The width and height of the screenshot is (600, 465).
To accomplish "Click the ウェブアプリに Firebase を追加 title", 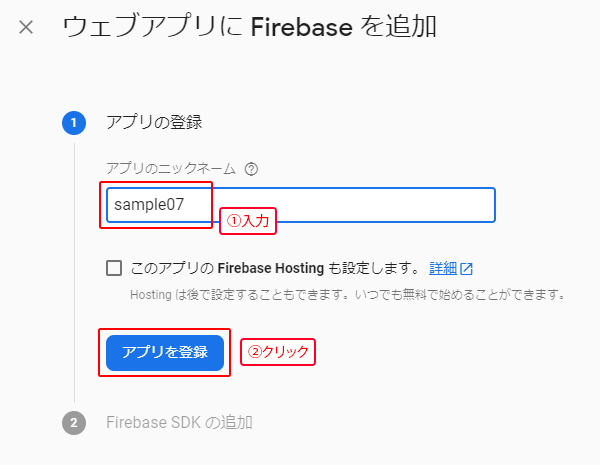I will click(x=249, y=27).
